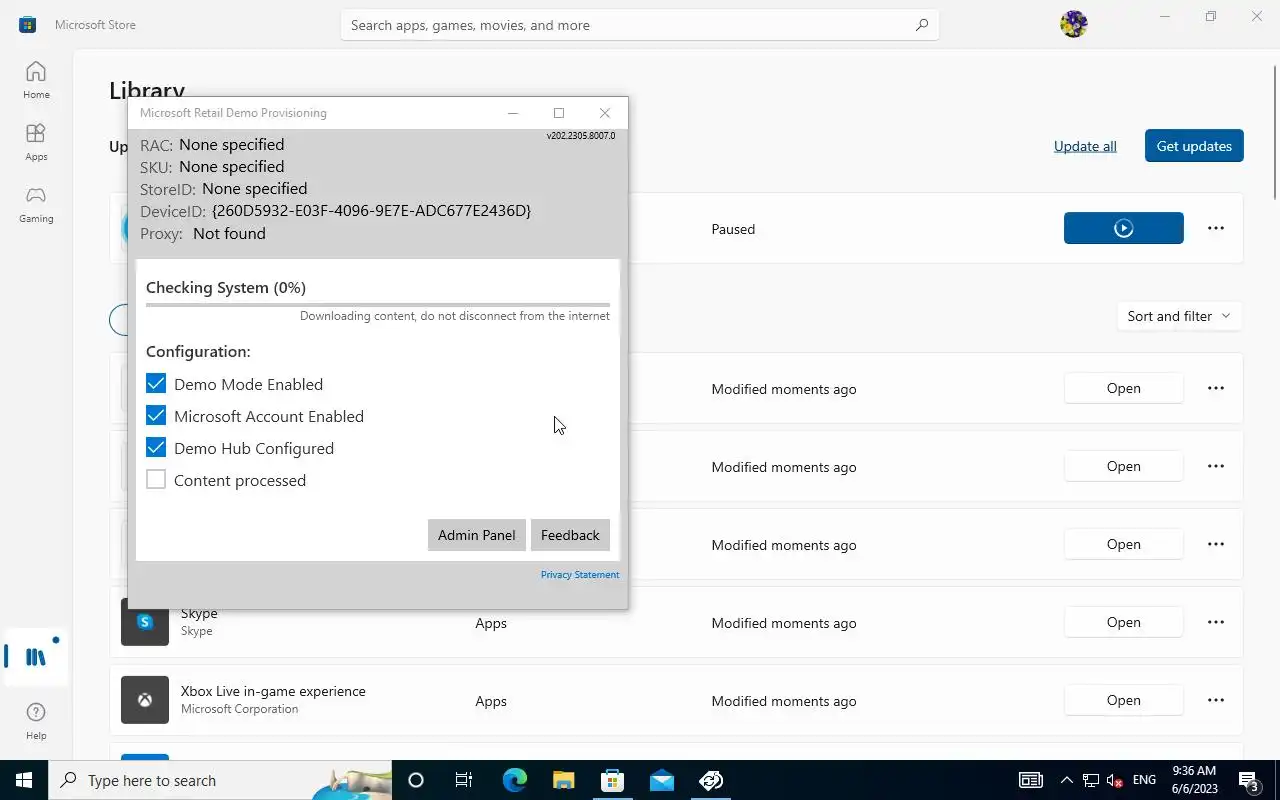This screenshot has height=800, width=1280.
Task: Click the Windows taskbar search box
Action: 220,780
